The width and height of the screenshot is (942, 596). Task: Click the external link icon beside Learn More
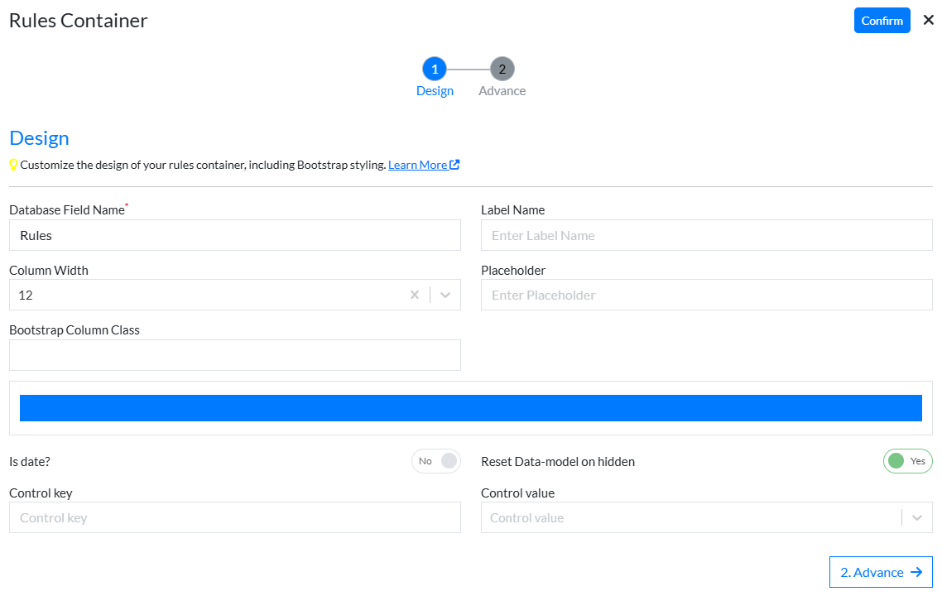pos(455,165)
